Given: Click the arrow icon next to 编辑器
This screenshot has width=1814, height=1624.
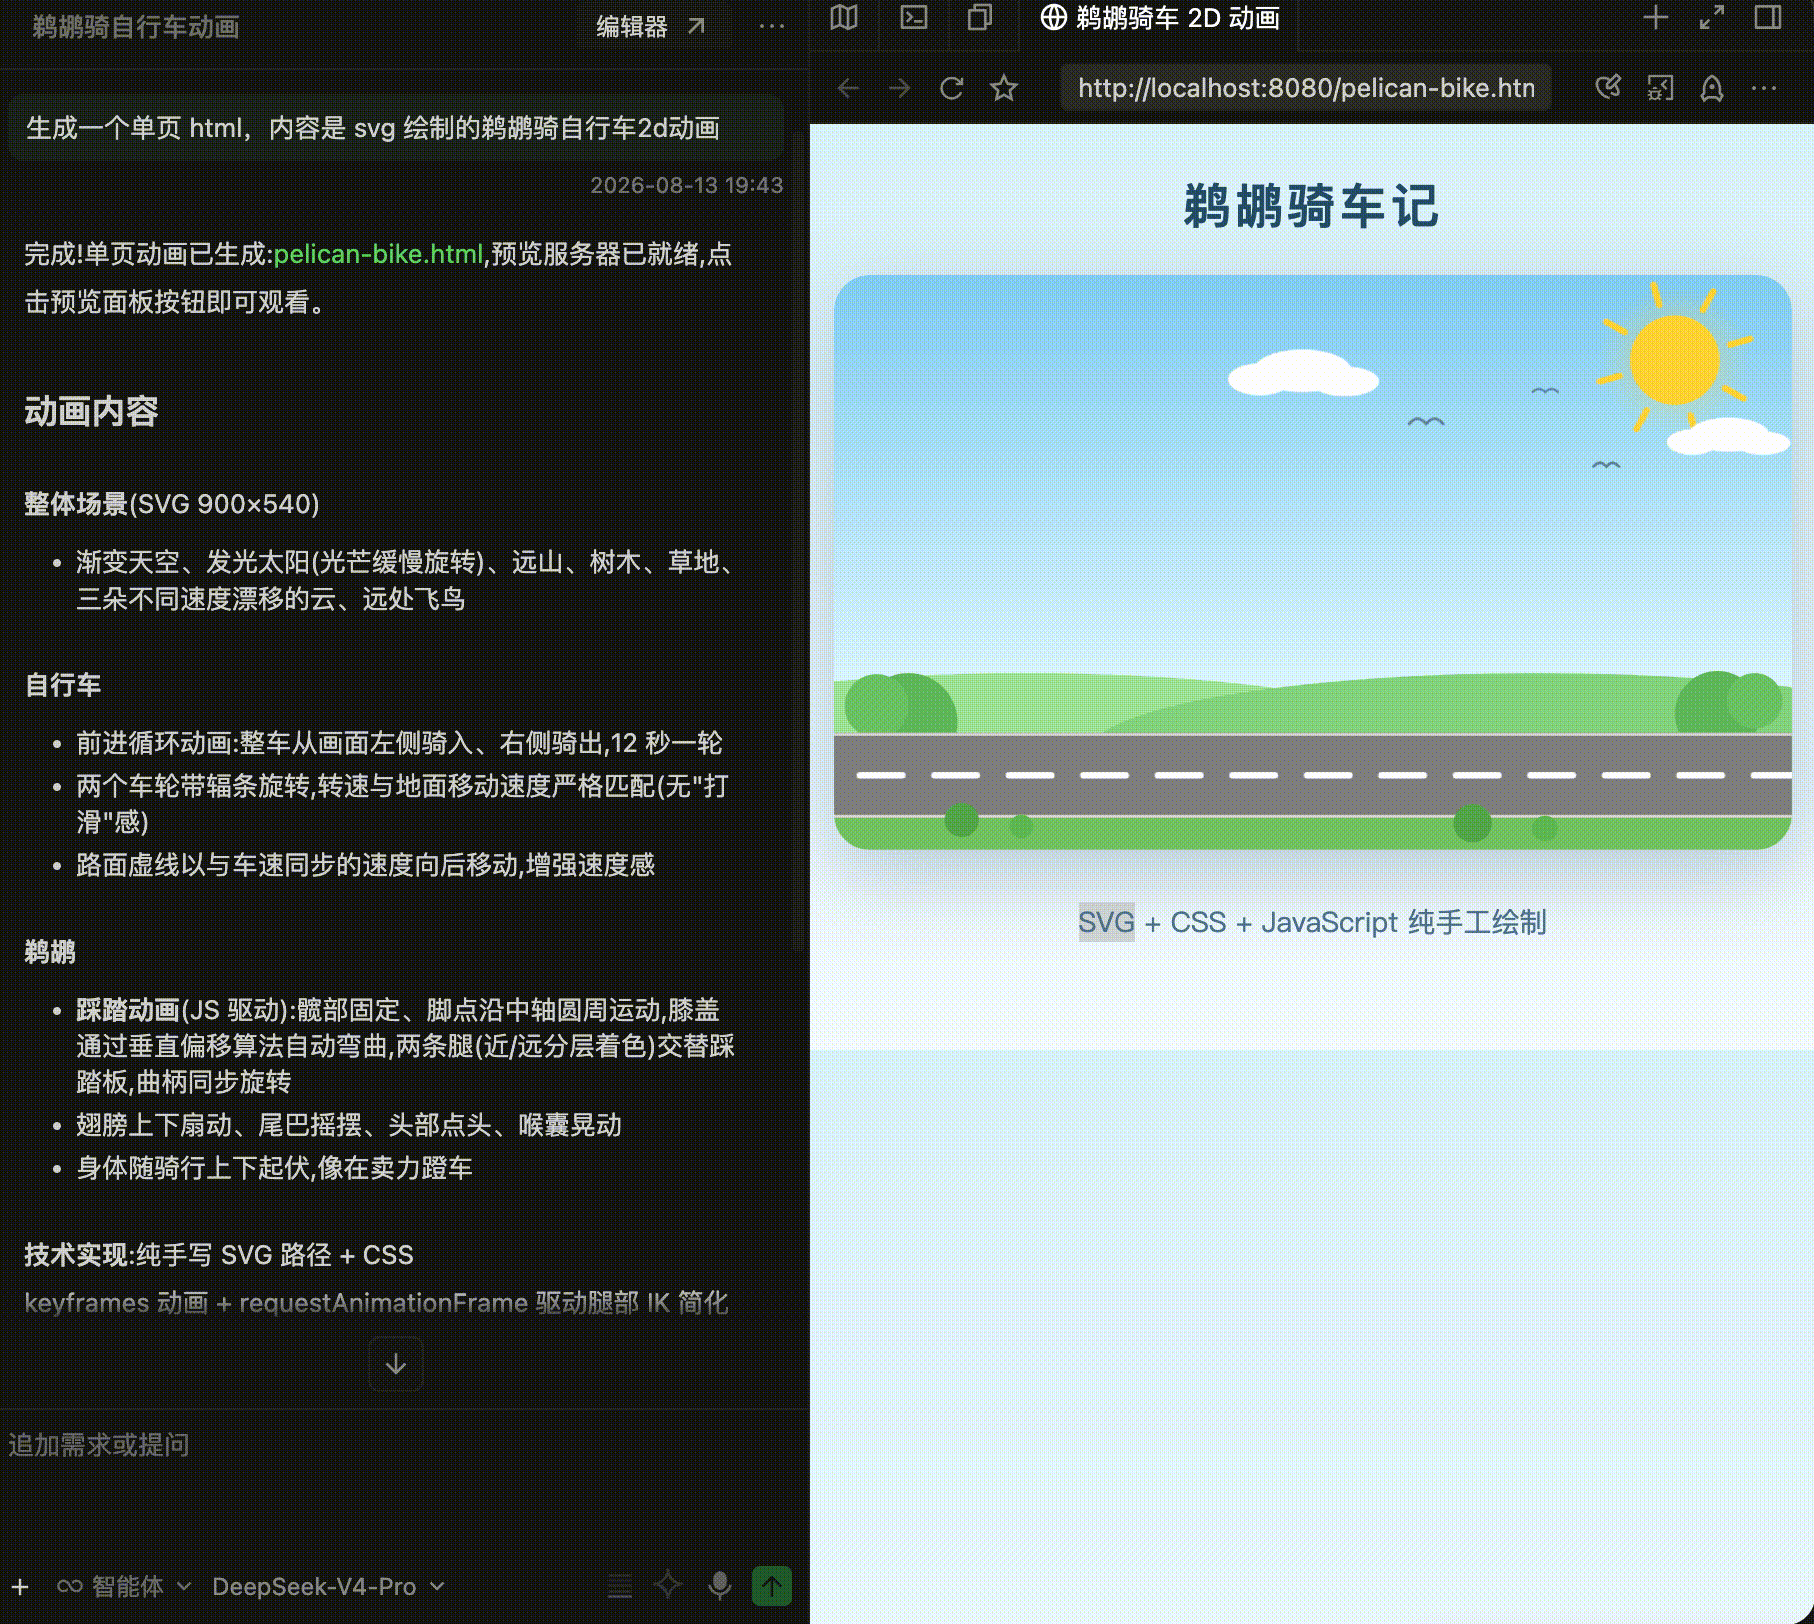Looking at the screenshot, I should click(x=696, y=27).
